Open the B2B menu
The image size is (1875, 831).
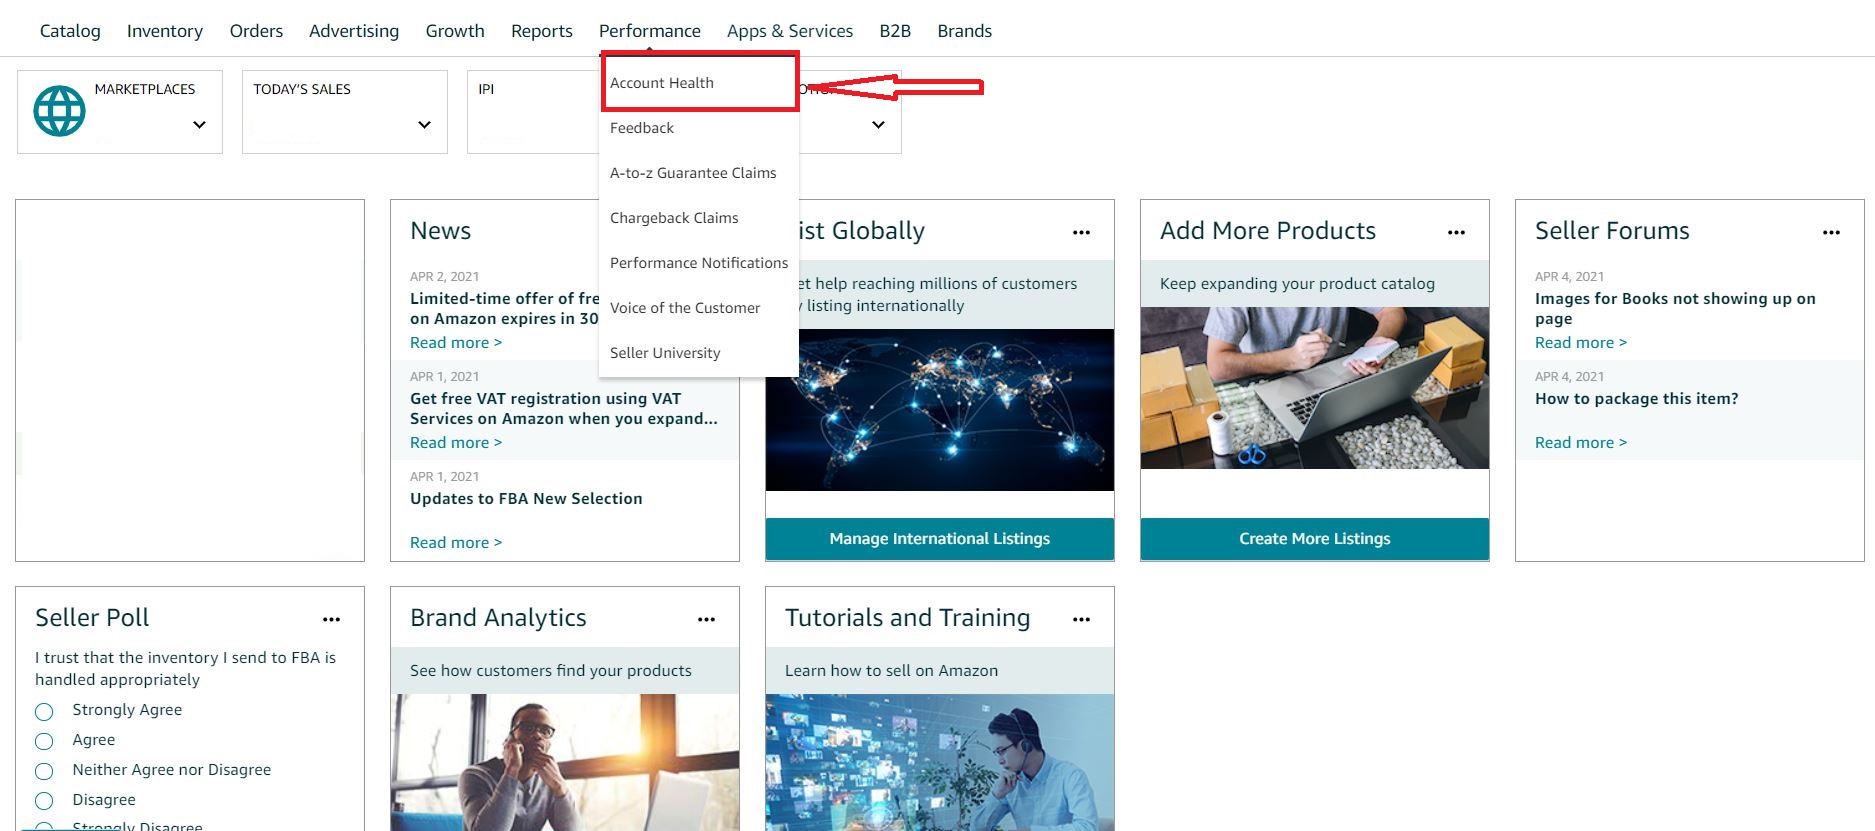(x=895, y=31)
